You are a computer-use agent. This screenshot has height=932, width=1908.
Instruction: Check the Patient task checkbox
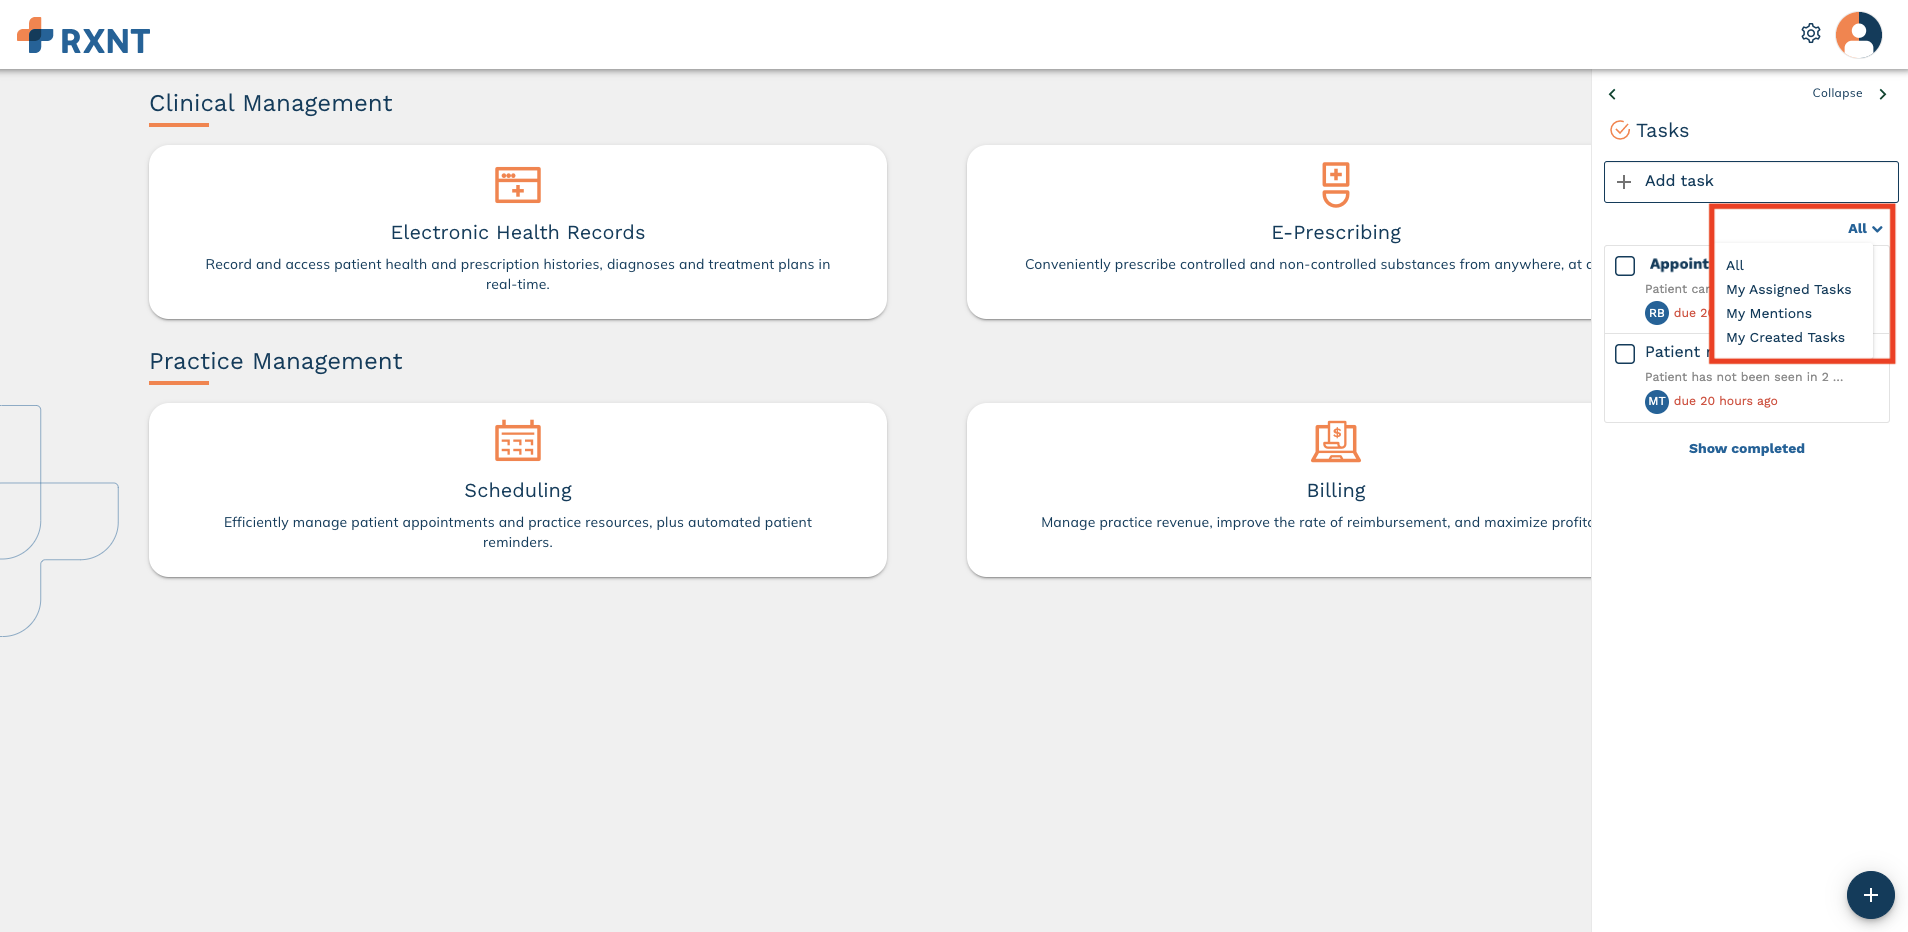(1625, 353)
